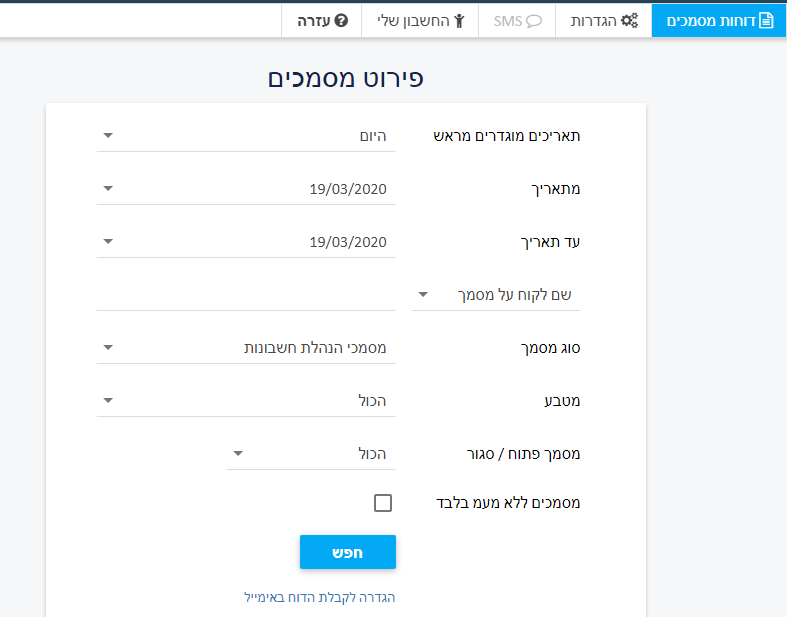787x617 pixels.
Task: Click the question mark help icon
Action: [x=341, y=21]
